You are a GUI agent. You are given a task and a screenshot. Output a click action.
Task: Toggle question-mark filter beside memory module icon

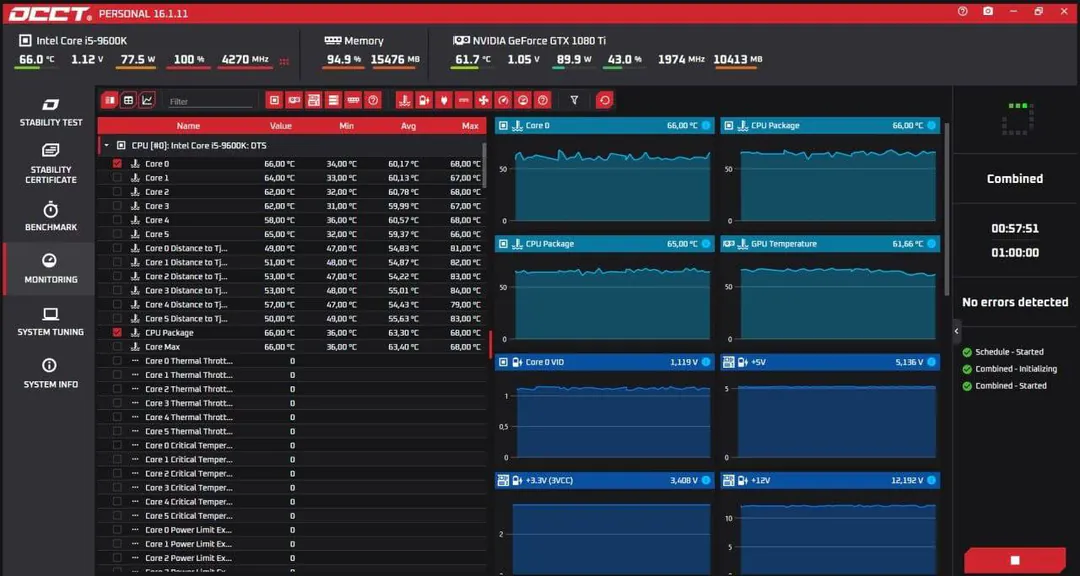click(x=373, y=101)
